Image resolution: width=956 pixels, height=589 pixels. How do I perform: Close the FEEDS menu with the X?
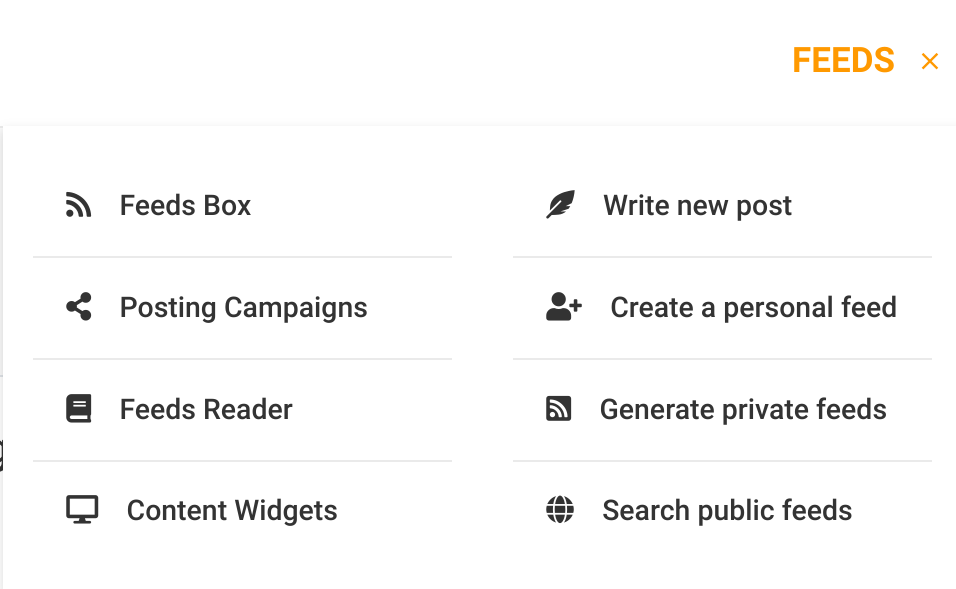click(930, 62)
